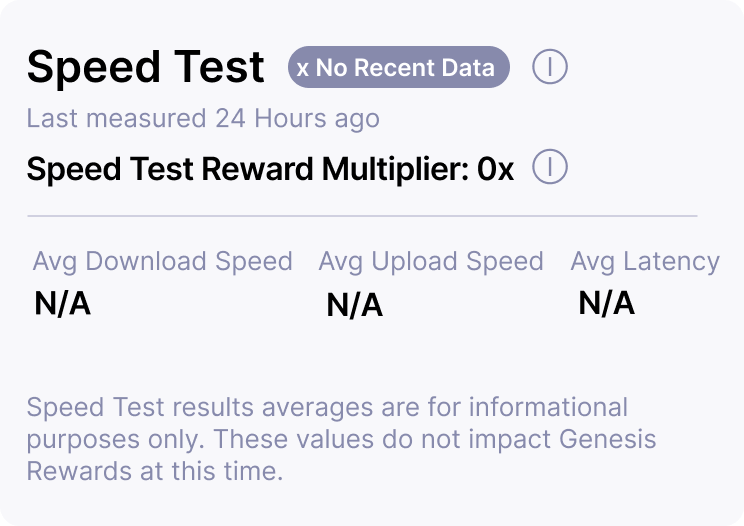Select N/A value under Avg Upload Speed
Viewport: 744px width, 526px height.
click(x=355, y=306)
